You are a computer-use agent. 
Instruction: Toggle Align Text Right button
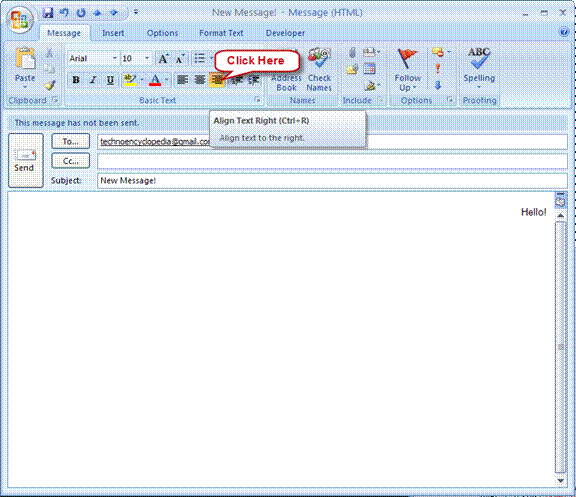217,80
